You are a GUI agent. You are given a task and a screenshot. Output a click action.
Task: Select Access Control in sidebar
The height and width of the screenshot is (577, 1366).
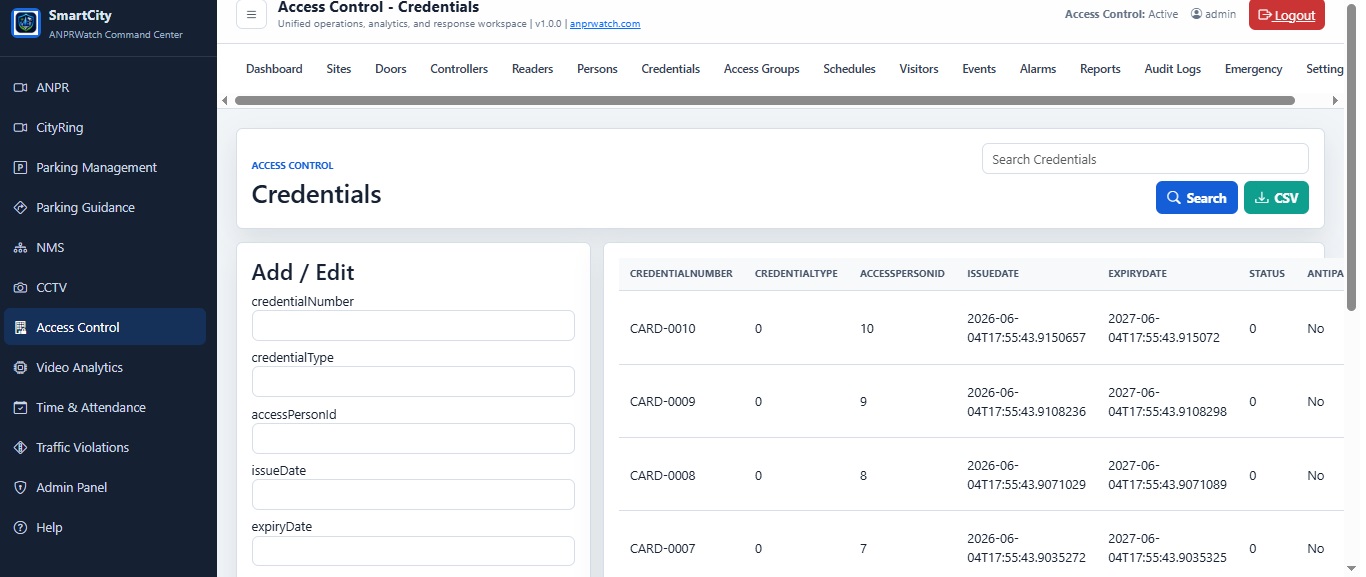(105, 327)
